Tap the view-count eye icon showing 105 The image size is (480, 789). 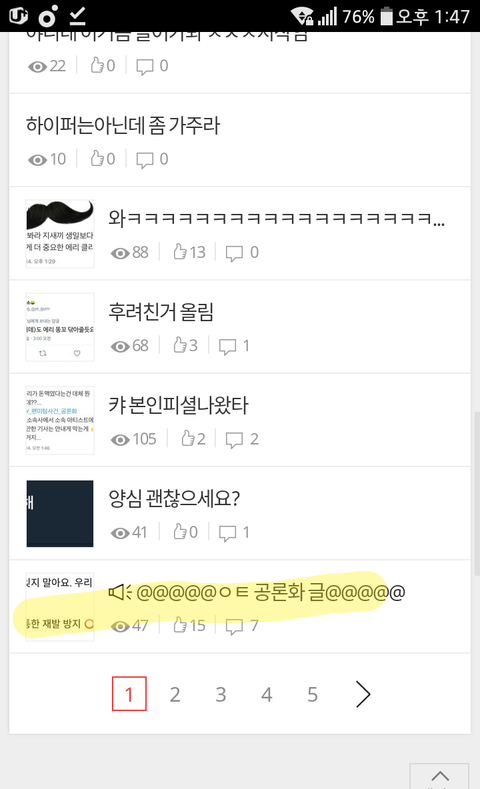tap(120, 440)
